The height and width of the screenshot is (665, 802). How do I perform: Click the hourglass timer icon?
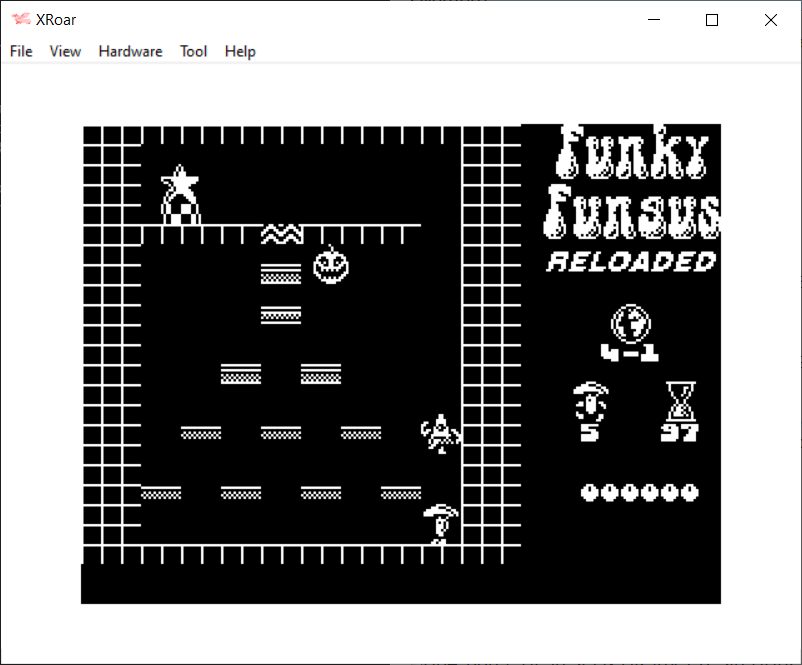pos(680,402)
